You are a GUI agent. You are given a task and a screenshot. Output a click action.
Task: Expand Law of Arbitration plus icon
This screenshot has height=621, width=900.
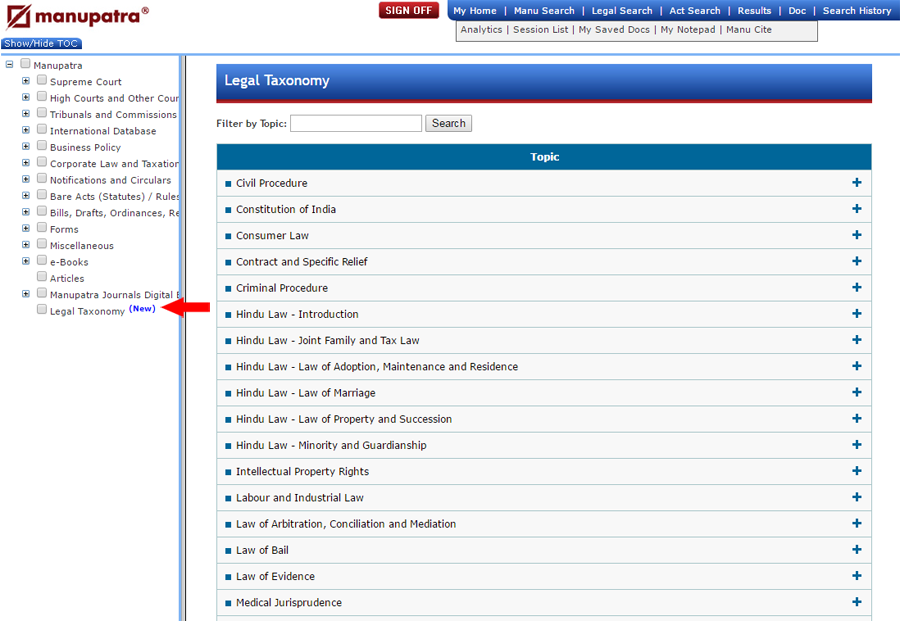[856, 523]
